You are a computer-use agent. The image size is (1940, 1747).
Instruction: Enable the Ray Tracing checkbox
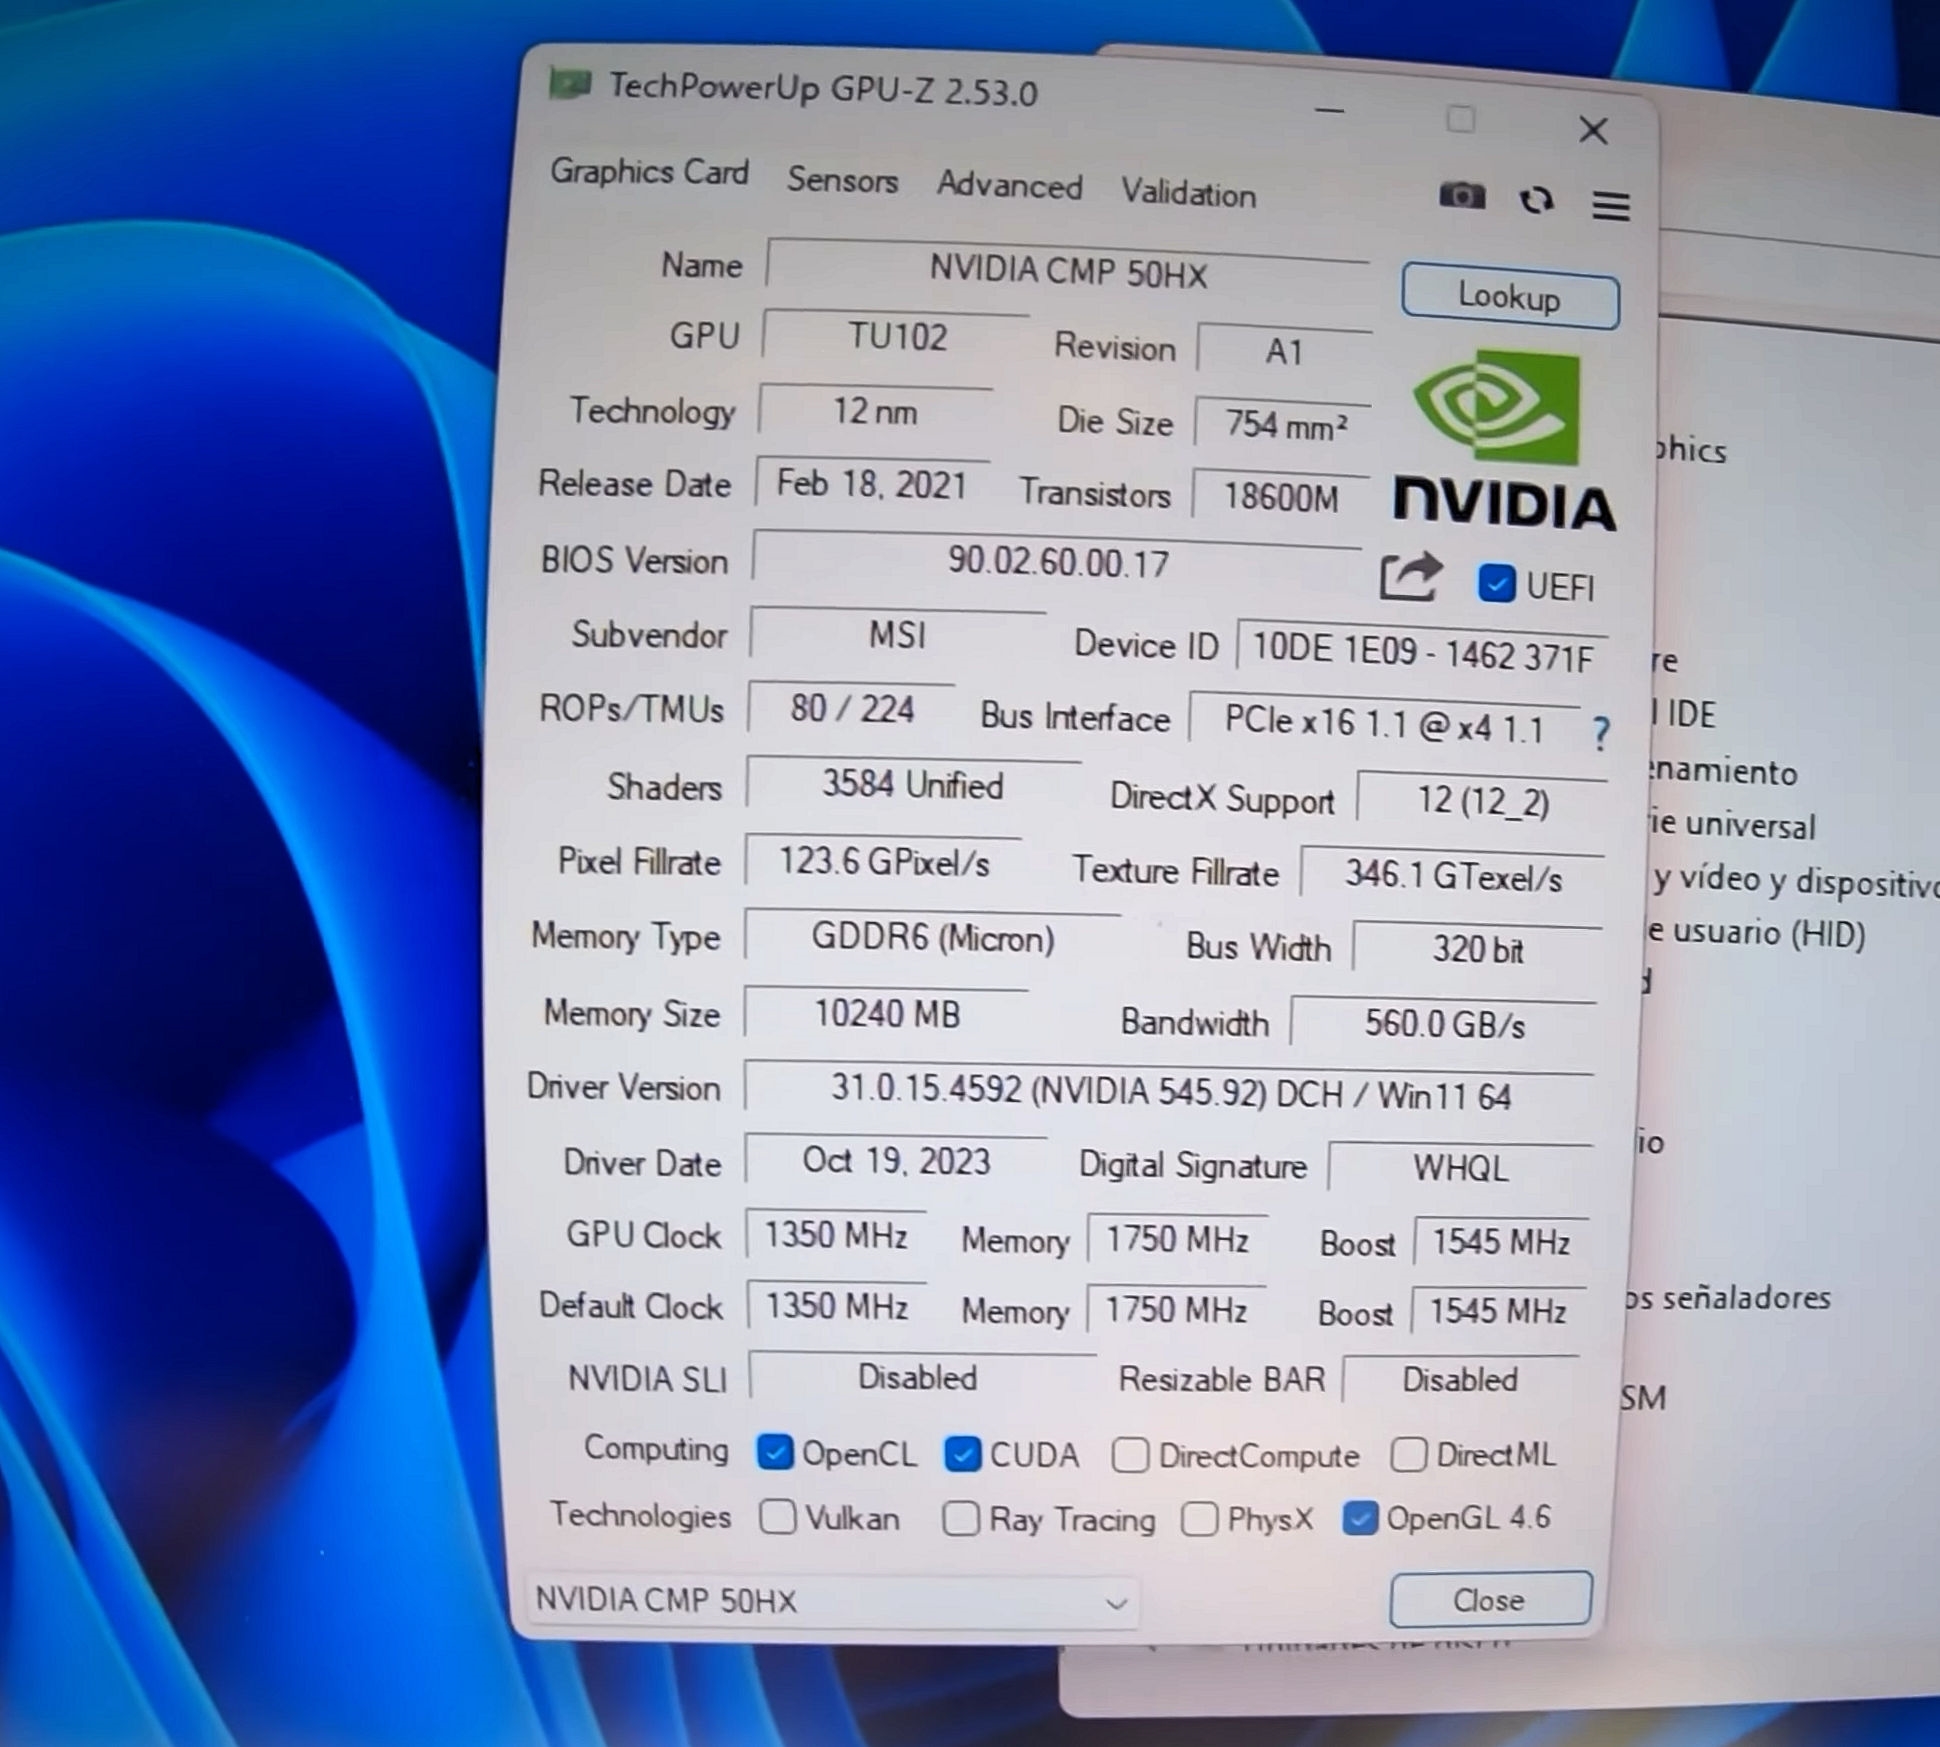tap(961, 1518)
